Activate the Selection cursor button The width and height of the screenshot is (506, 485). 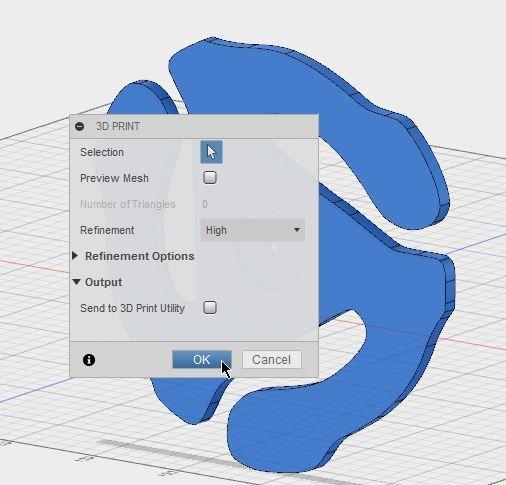211,152
